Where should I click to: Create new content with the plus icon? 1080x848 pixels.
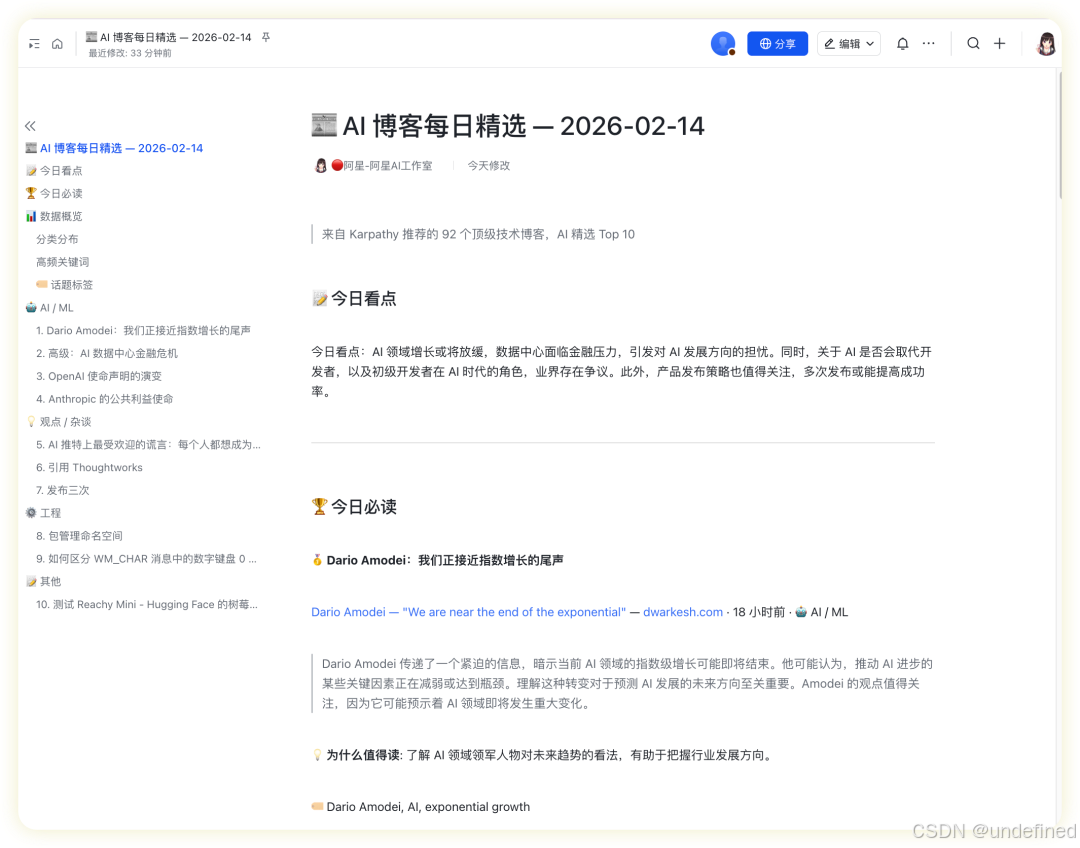click(1000, 43)
